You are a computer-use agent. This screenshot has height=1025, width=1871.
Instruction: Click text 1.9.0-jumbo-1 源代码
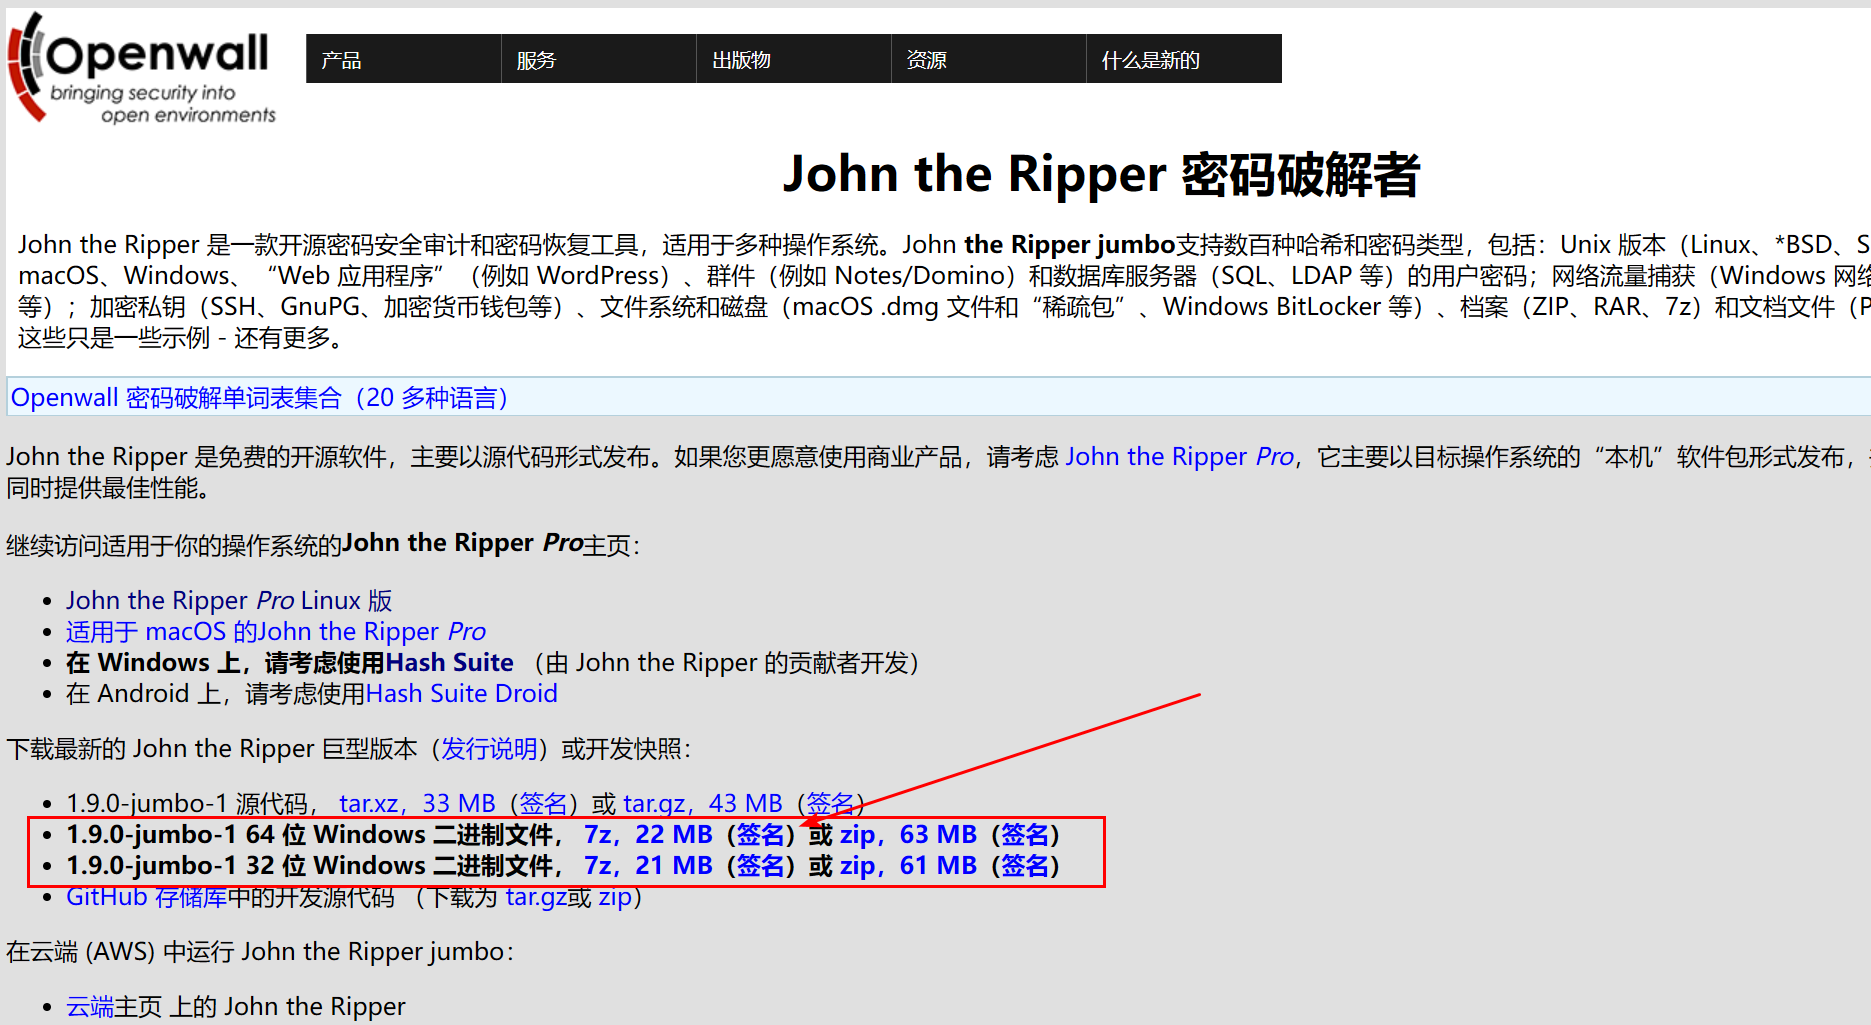pos(188,803)
